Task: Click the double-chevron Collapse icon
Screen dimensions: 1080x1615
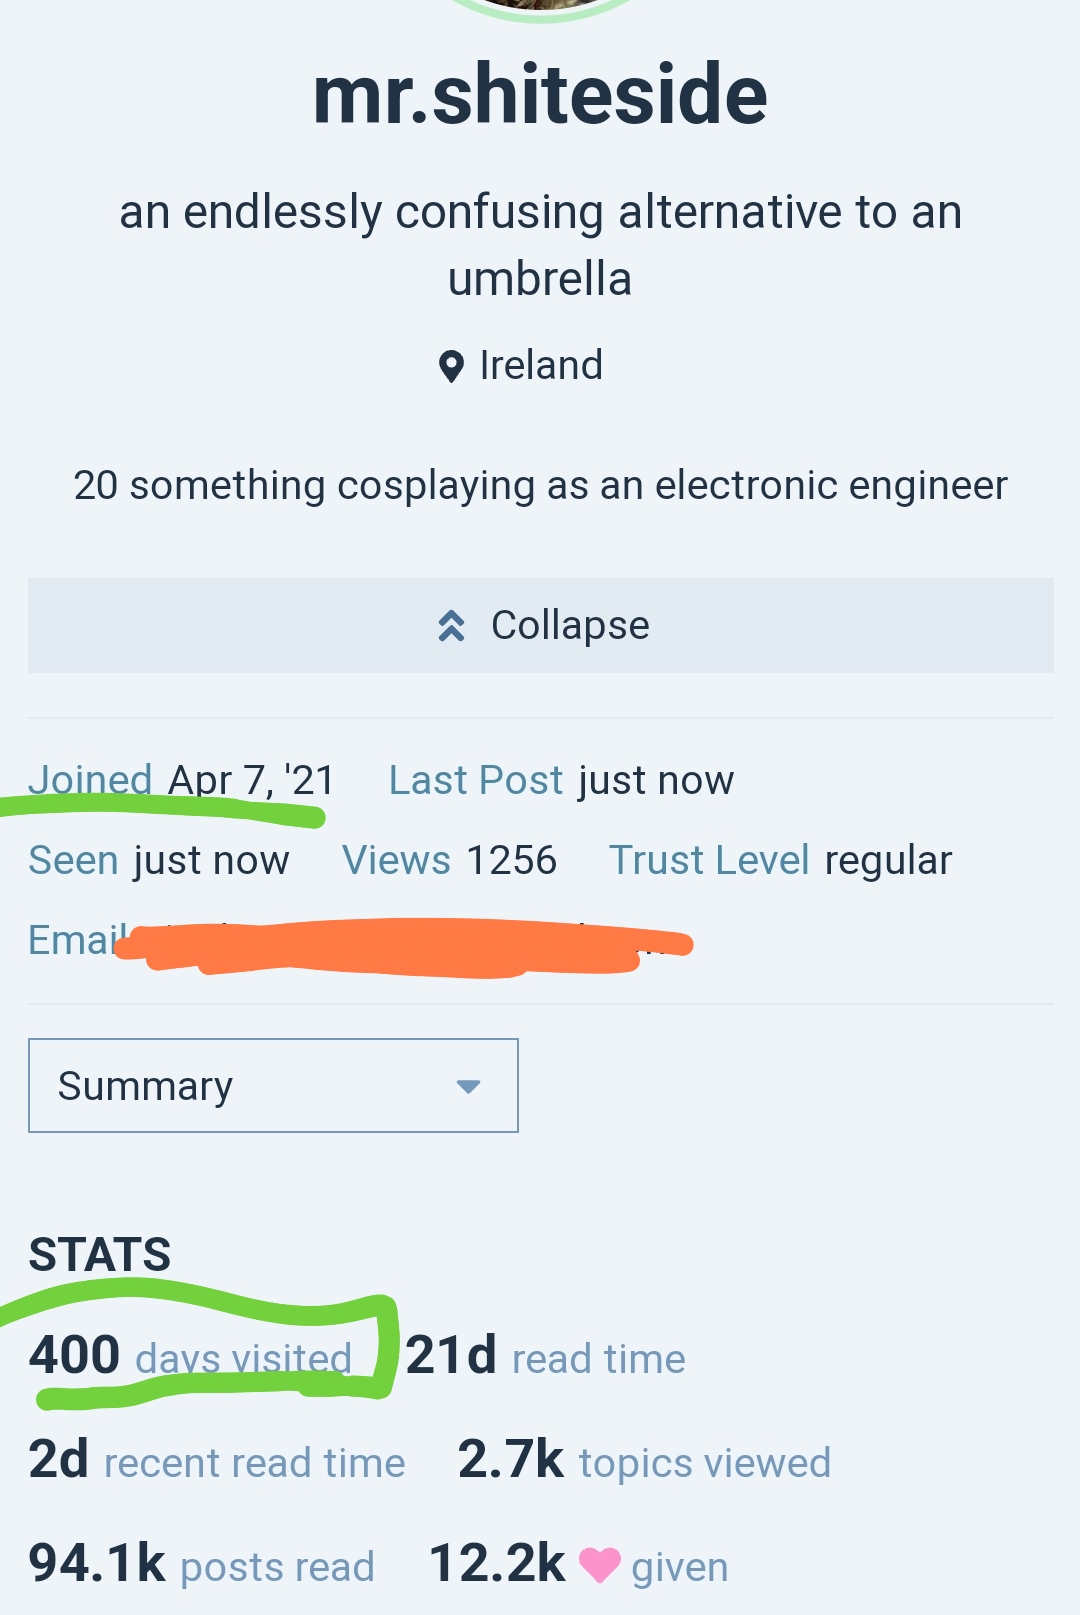Action: pyautogui.click(x=451, y=626)
